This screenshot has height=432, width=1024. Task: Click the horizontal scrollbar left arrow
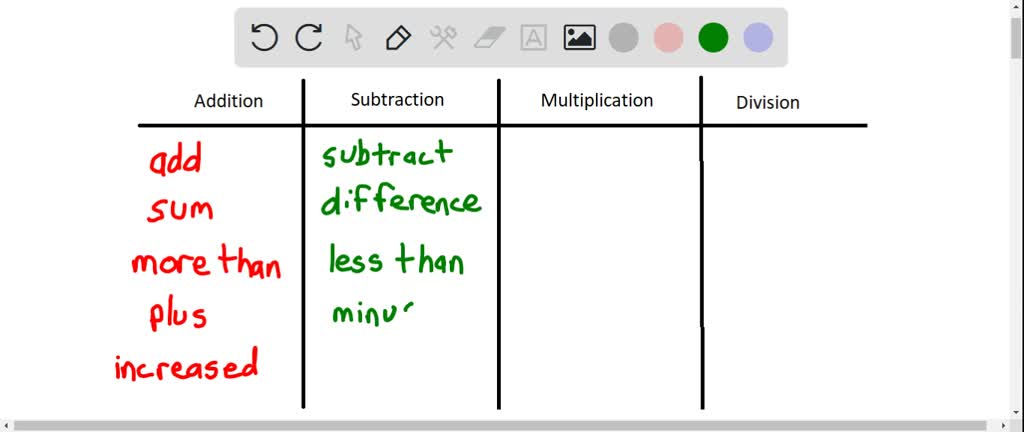click(8, 425)
